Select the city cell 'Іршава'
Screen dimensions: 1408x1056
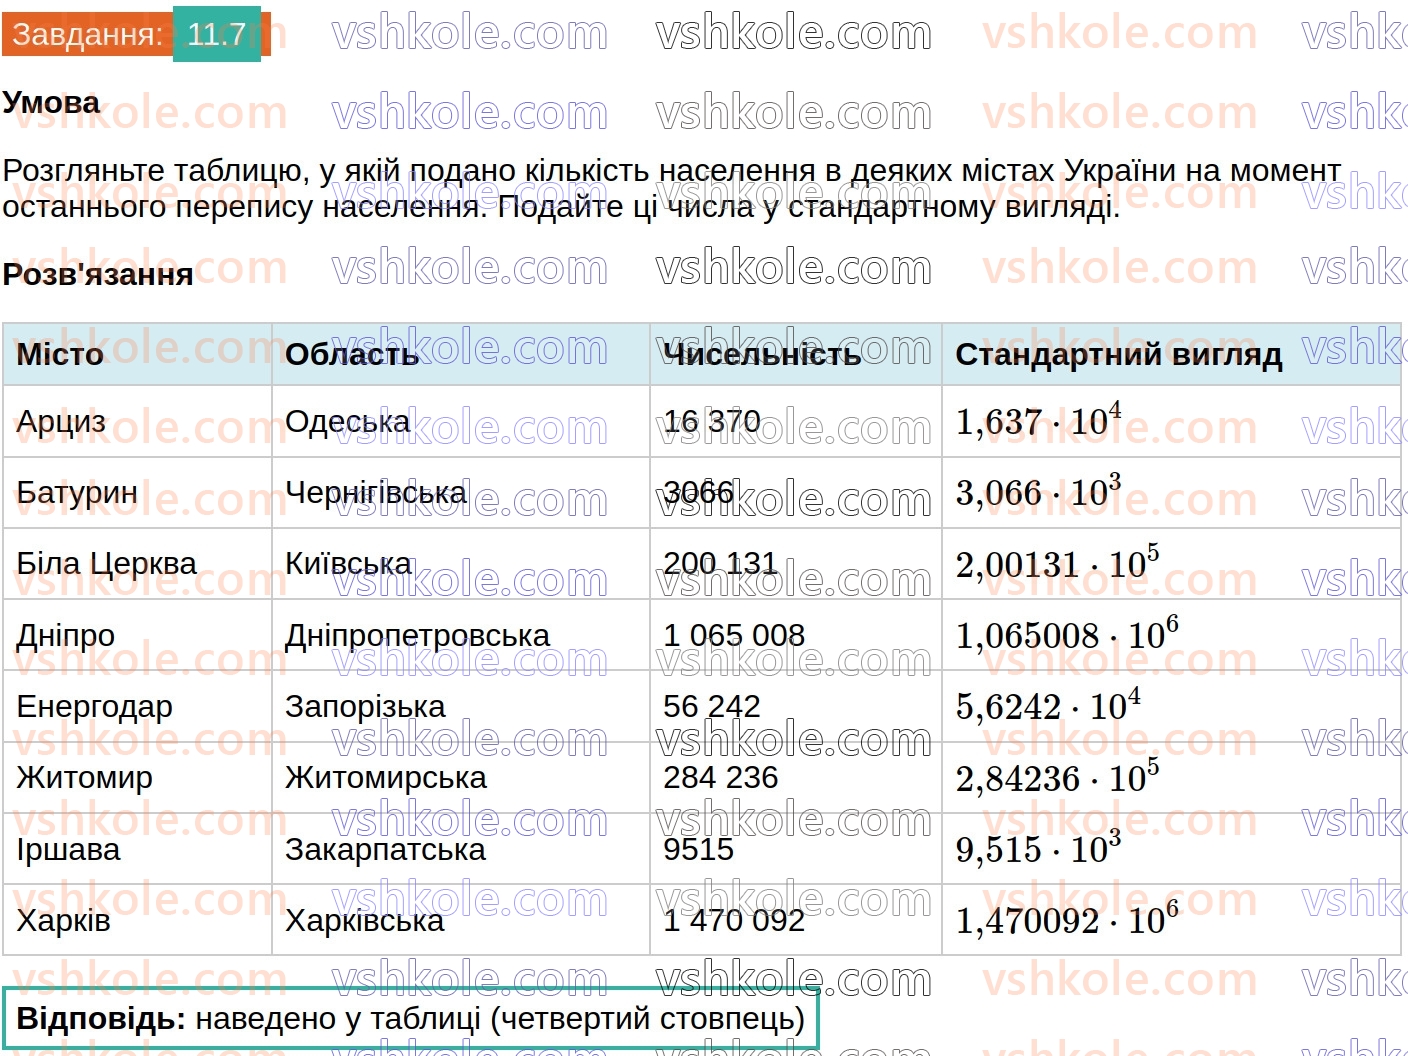68,850
